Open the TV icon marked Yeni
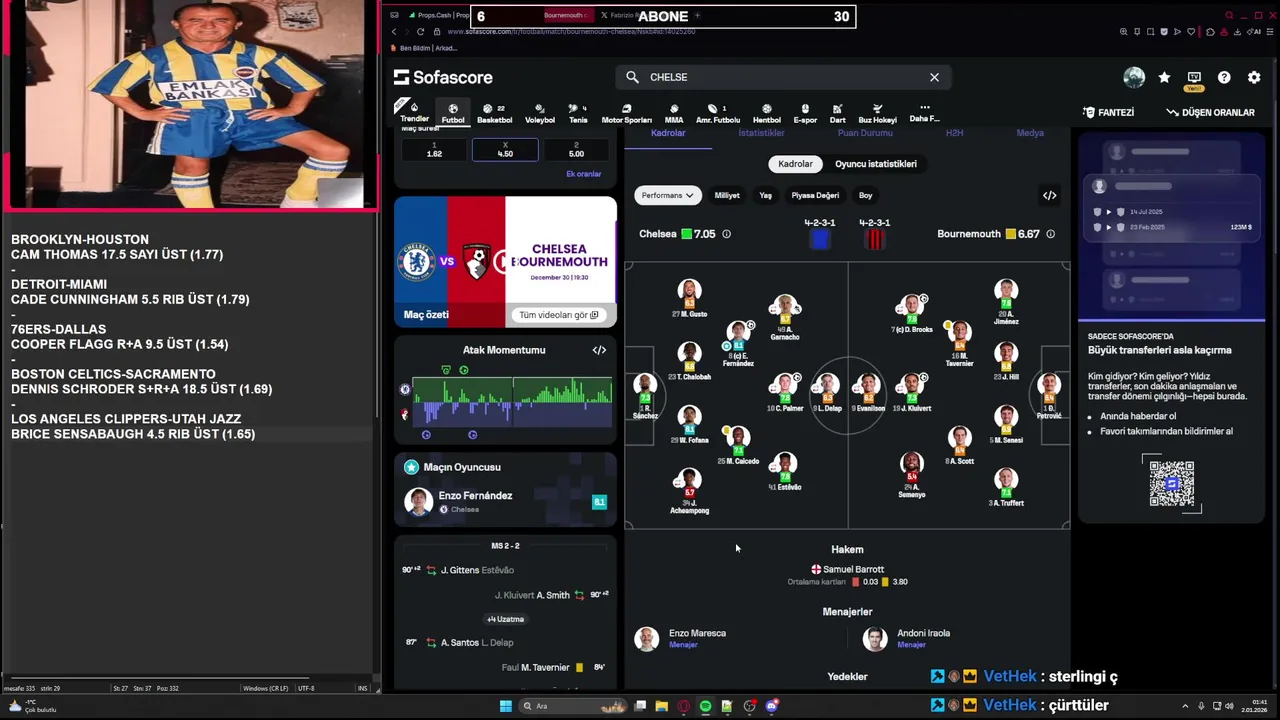1280x720 pixels. (1194, 78)
